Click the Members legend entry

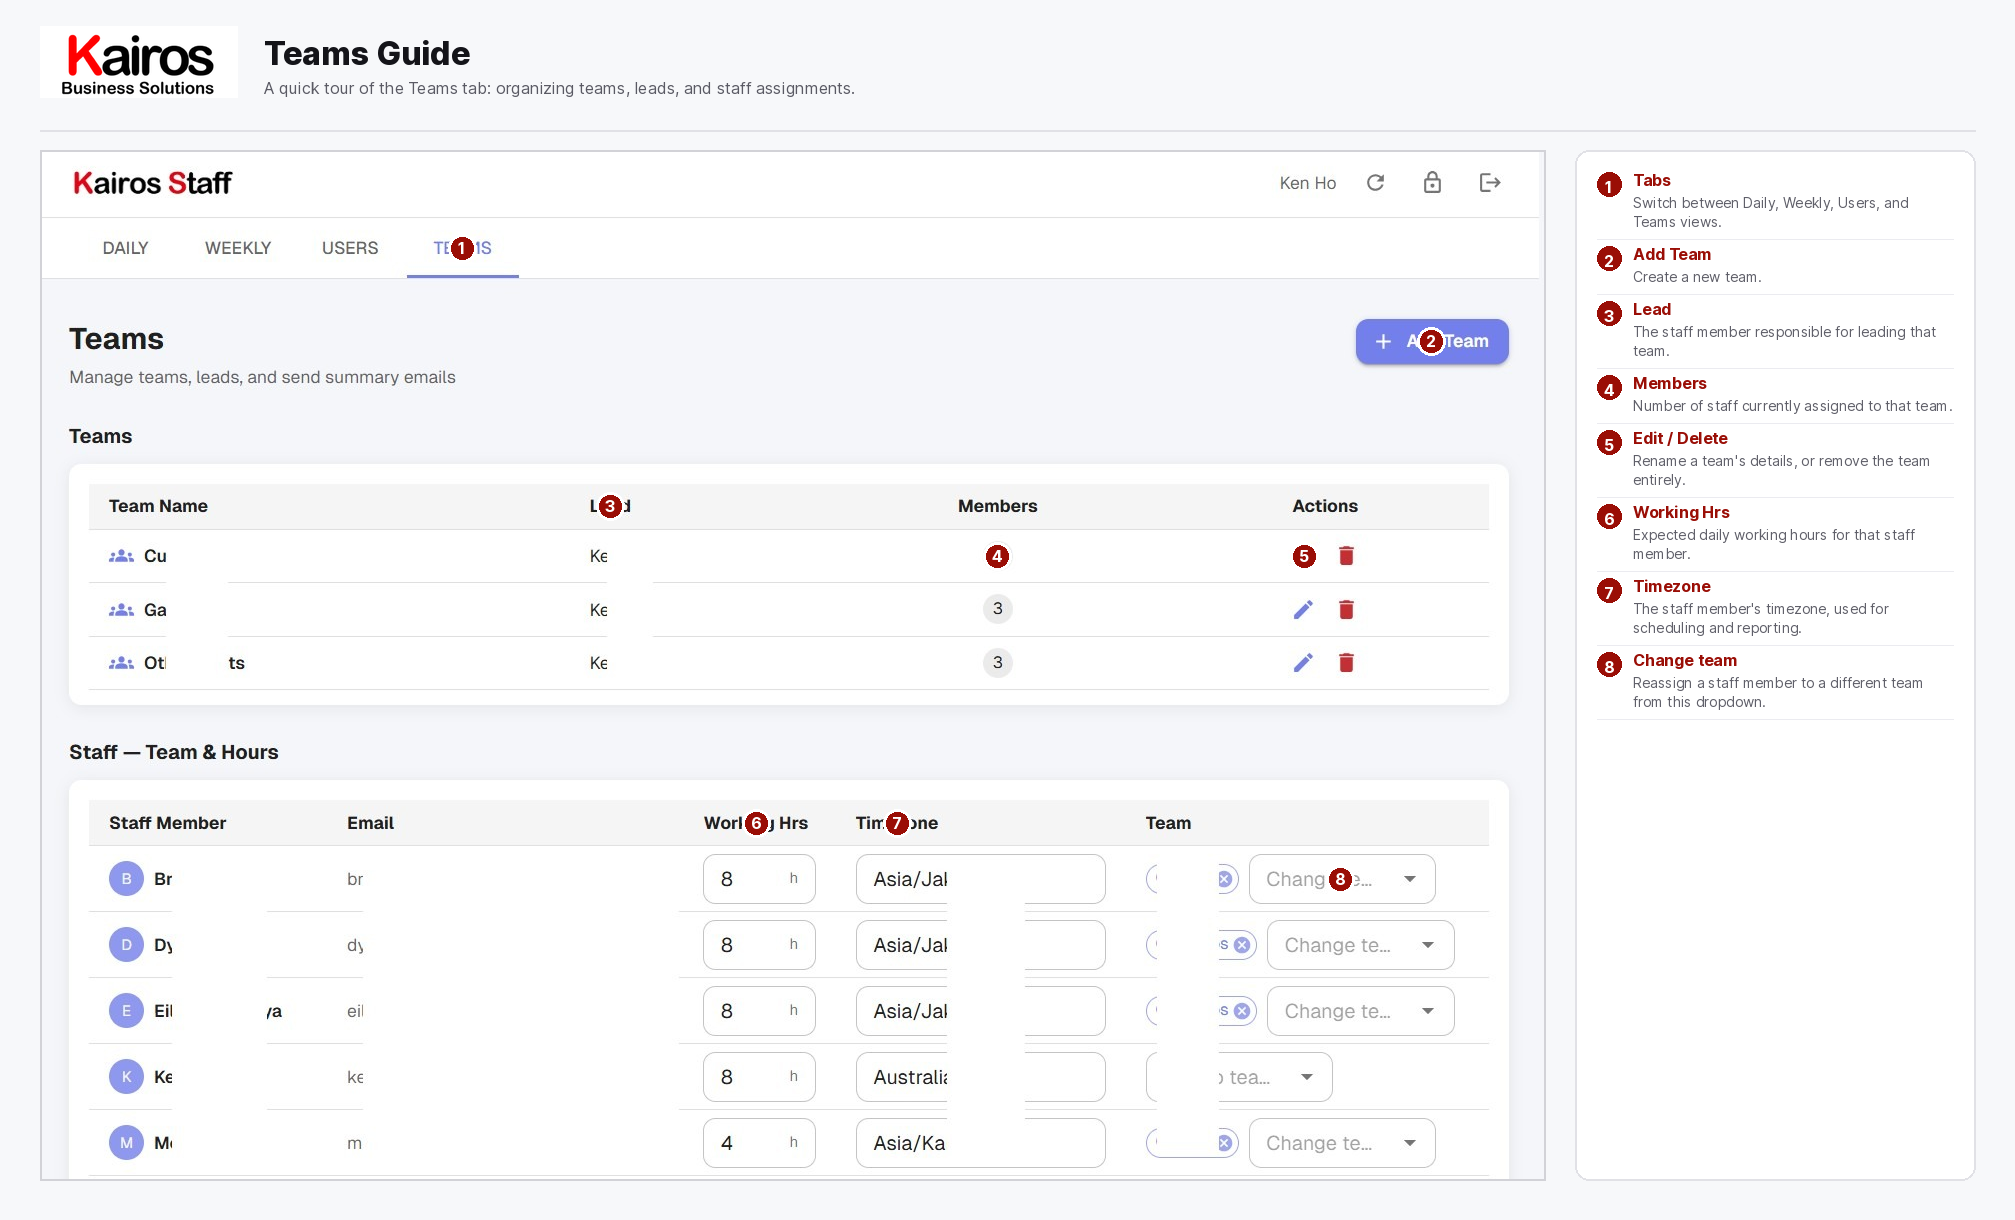[x=1775, y=394]
